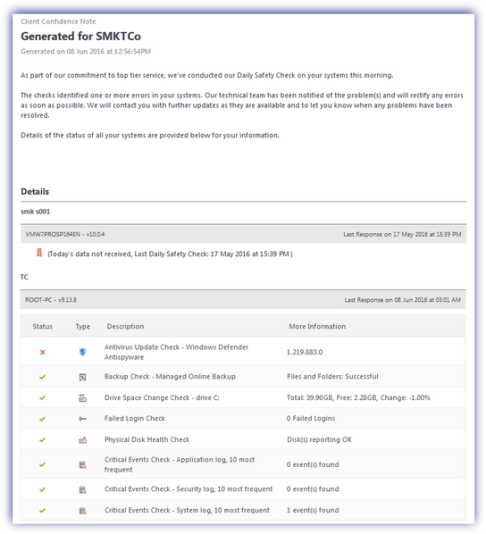Click the 'smk s001' site name
The width and height of the screenshot is (486, 534).
point(35,211)
